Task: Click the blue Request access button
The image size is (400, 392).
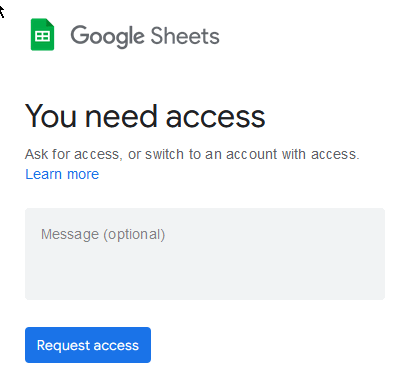Action: (x=88, y=345)
